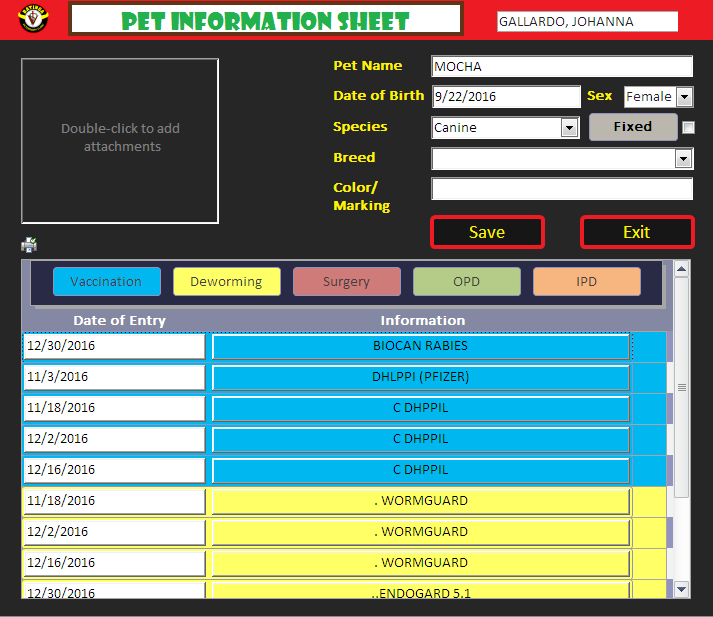The image size is (713, 617).
Task: Expand the Species dropdown list
Action: click(x=569, y=128)
